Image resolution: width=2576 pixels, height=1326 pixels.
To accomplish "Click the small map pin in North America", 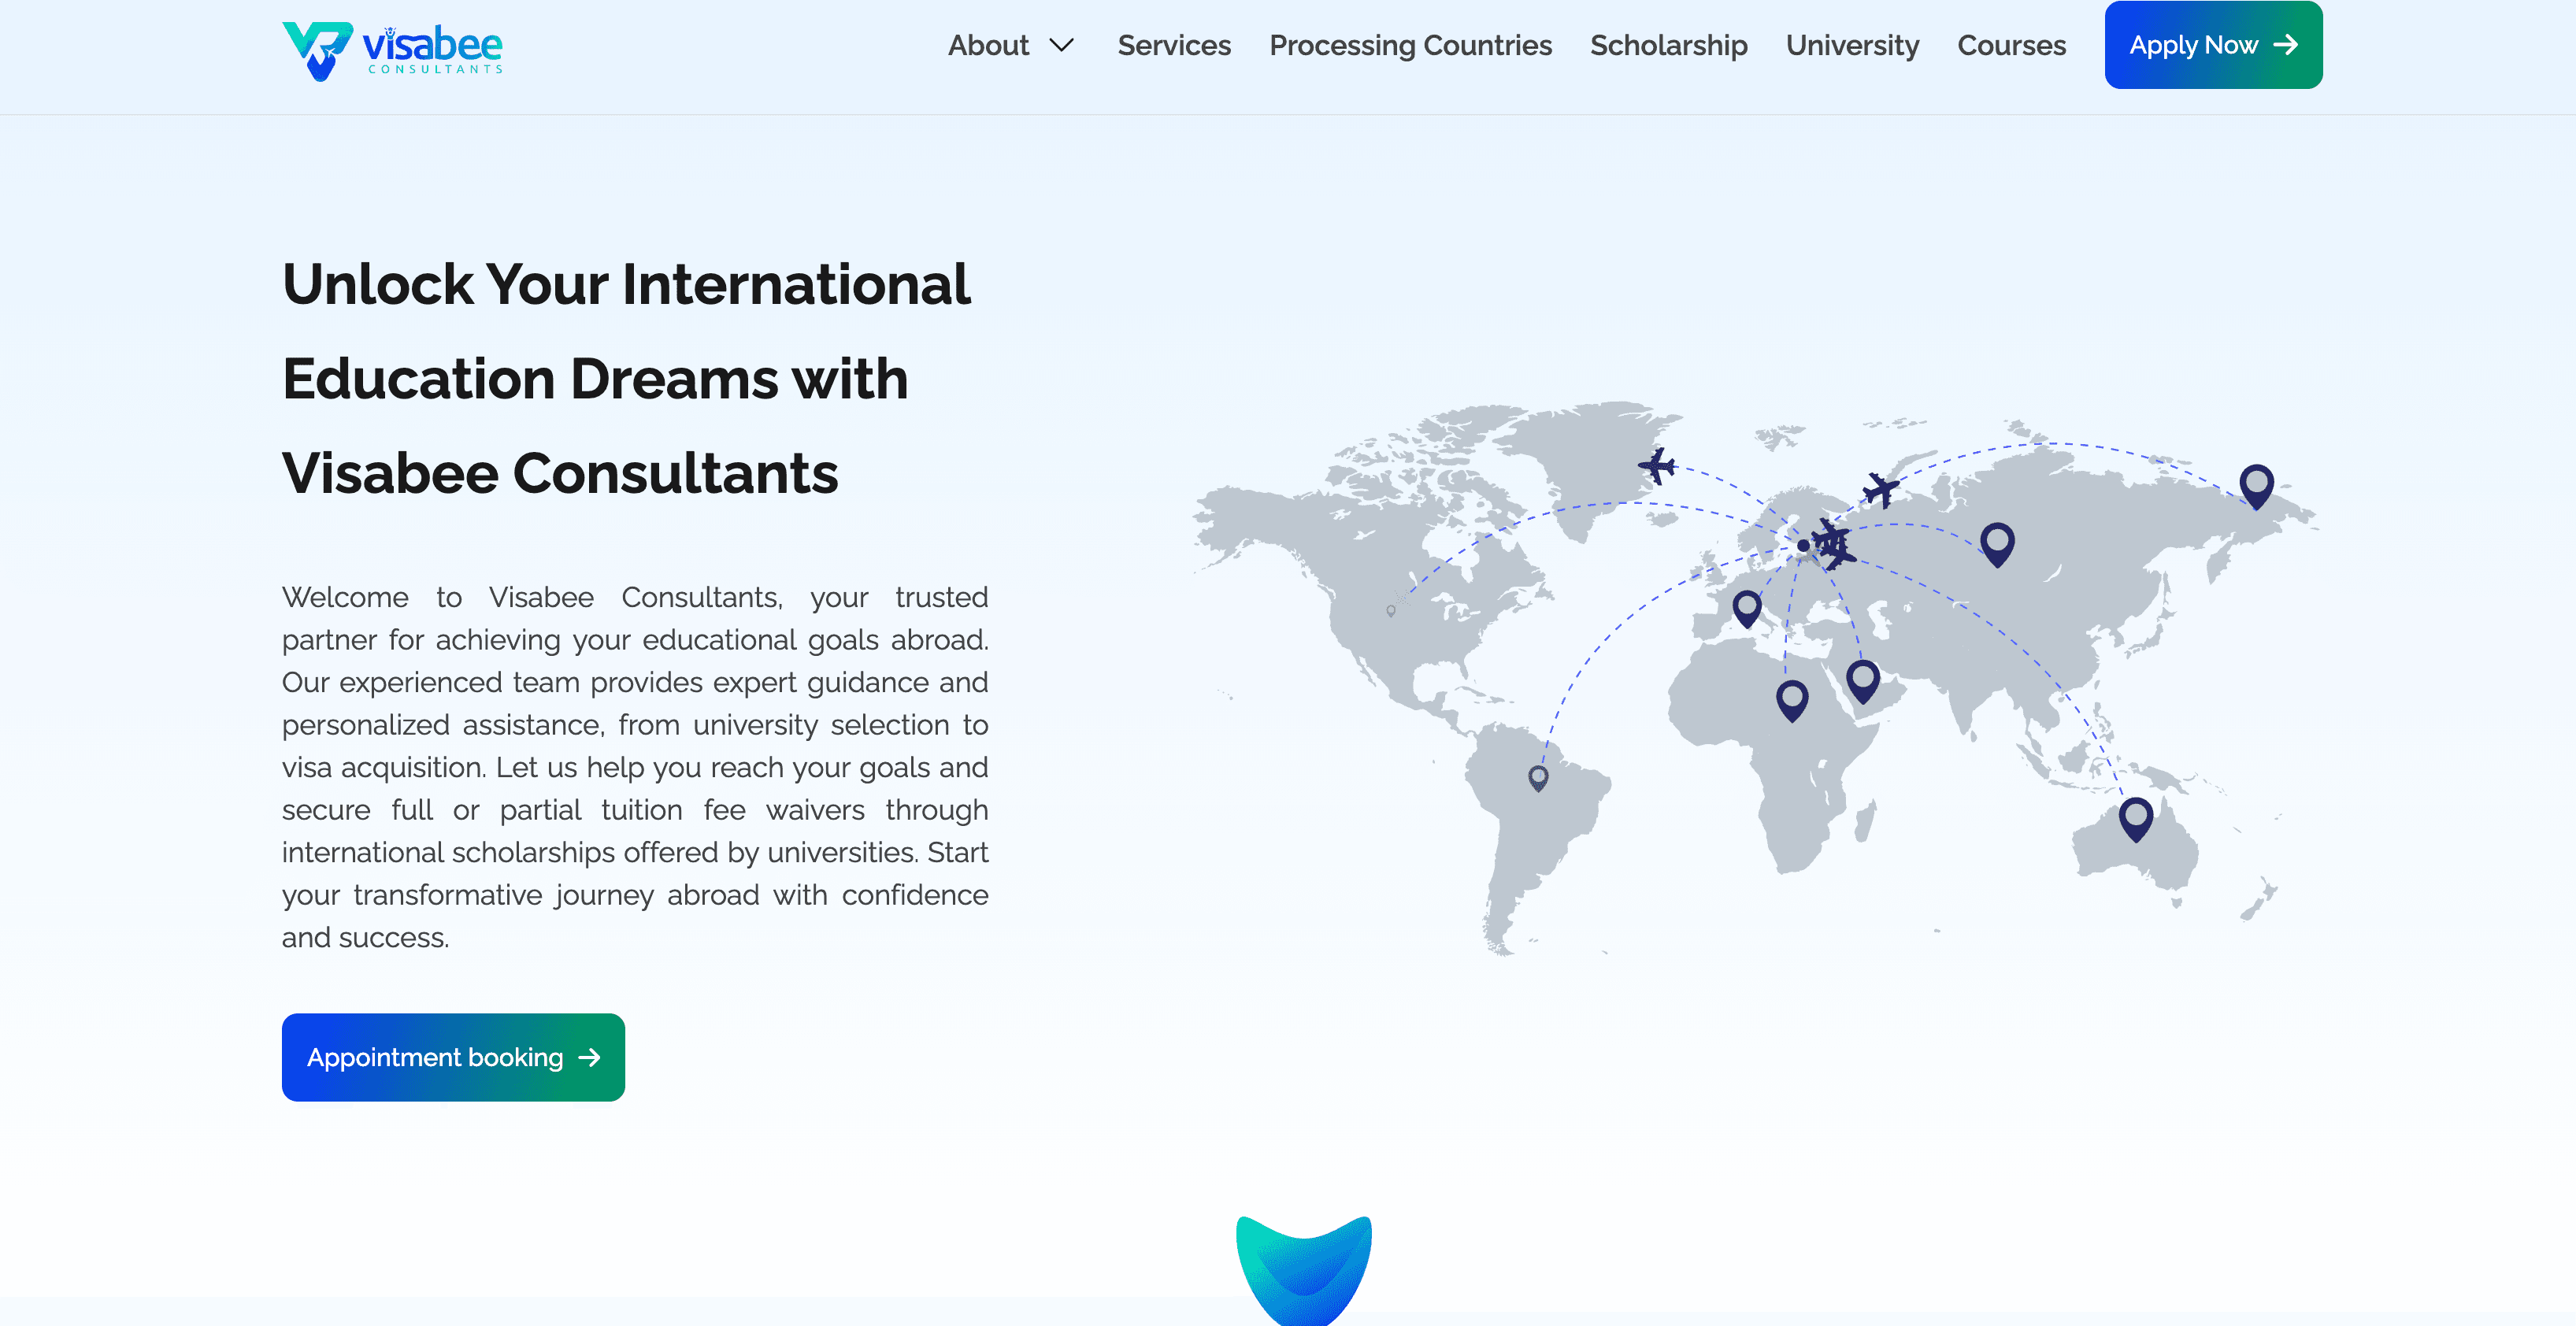I will [1390, 611].
